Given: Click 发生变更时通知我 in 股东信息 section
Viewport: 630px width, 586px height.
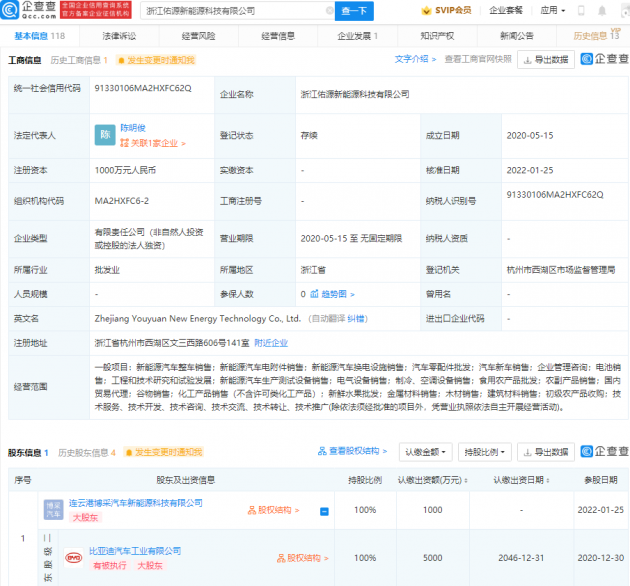Looking at the screenshot, I should coord(163,453).
